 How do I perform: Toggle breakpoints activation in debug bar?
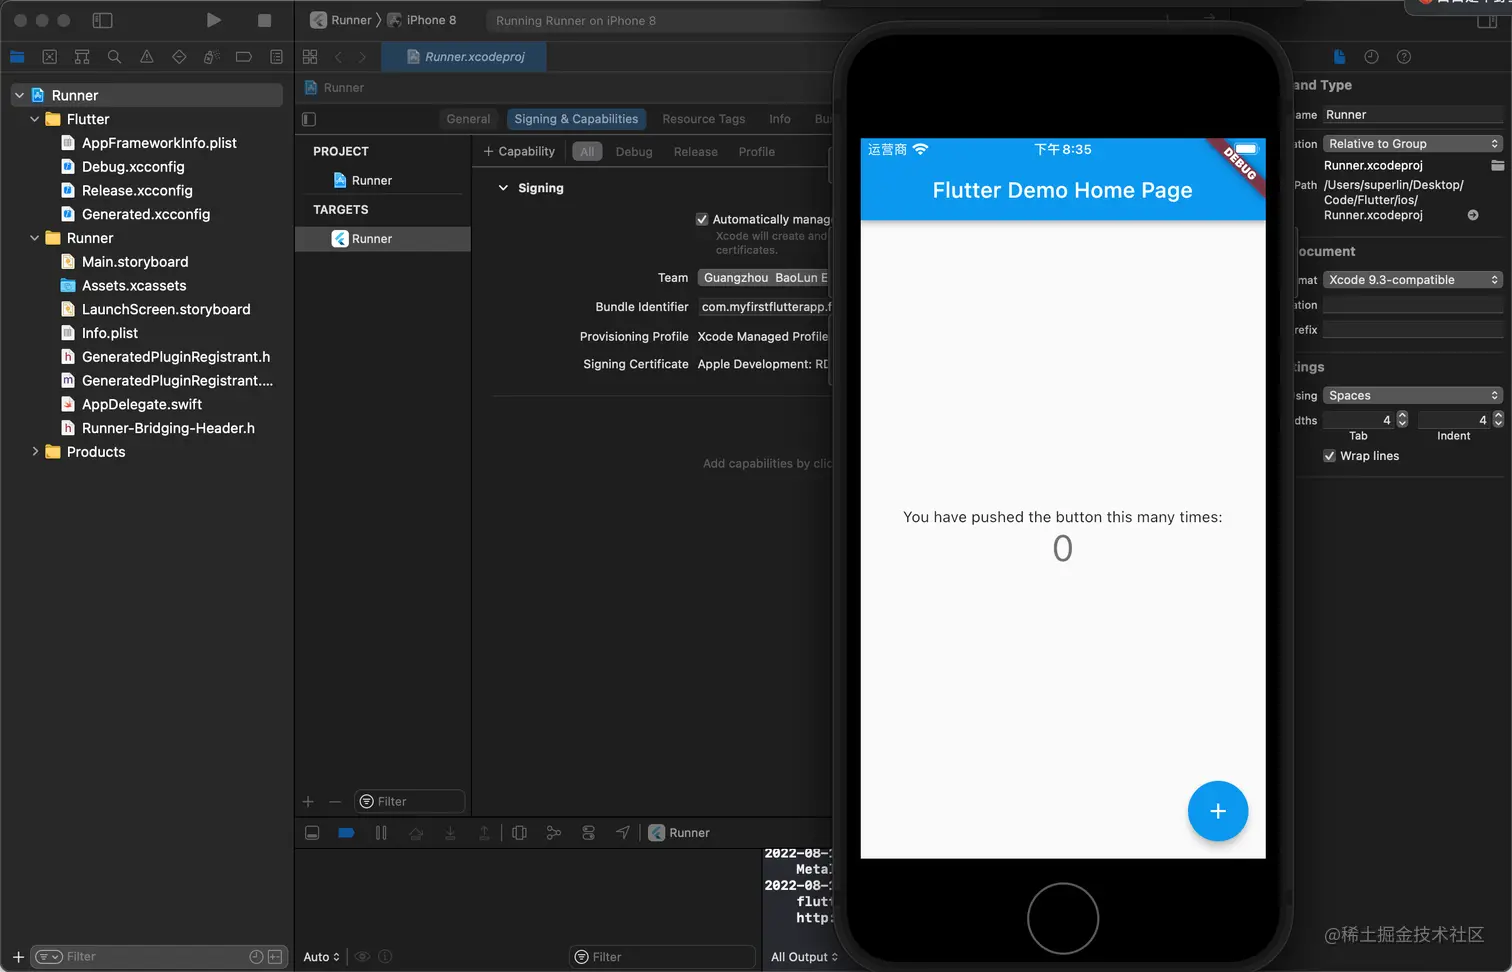point(346,833)
